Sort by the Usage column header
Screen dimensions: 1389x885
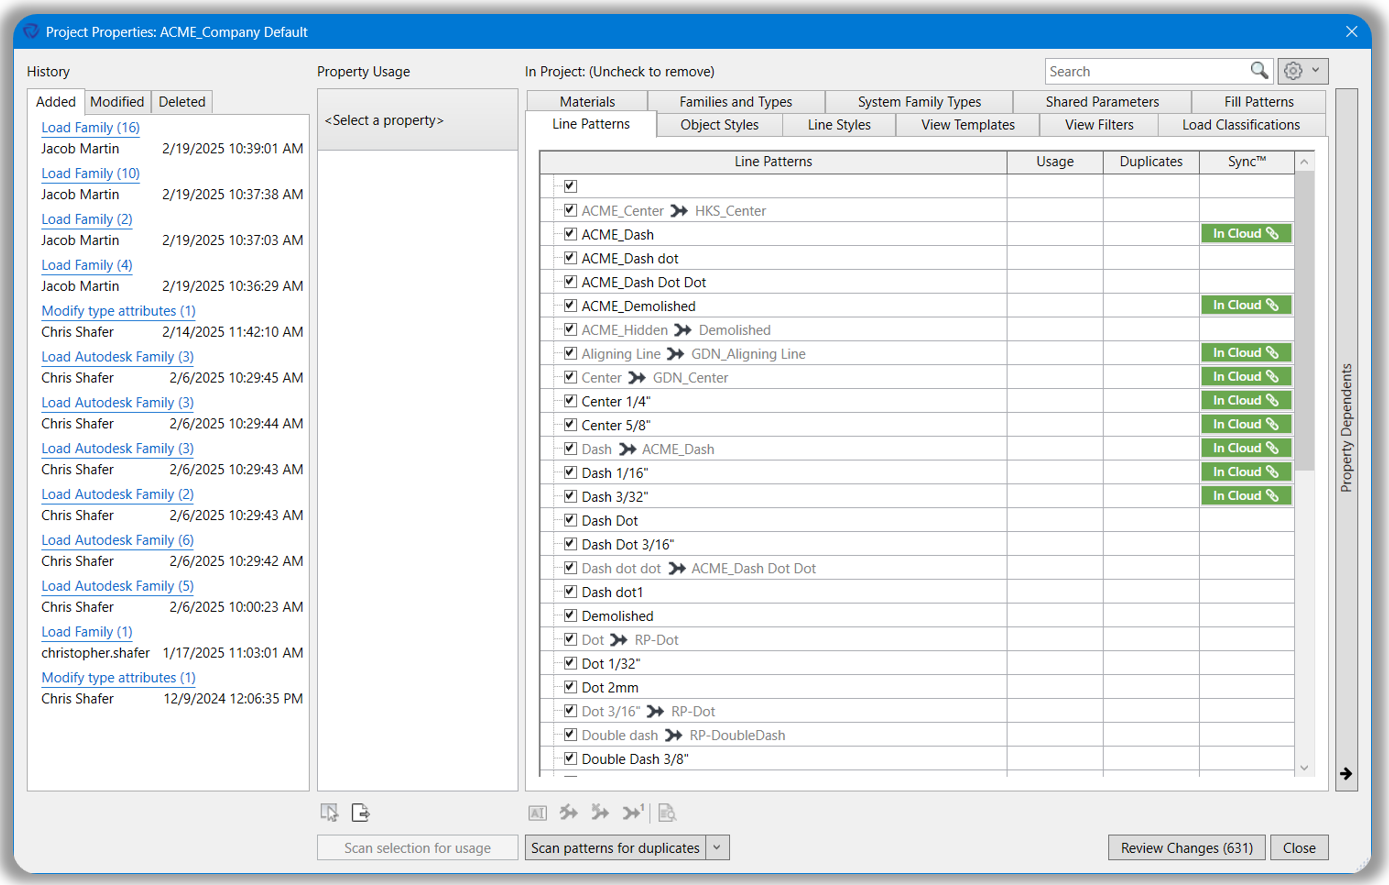[x=1055, y=162]
